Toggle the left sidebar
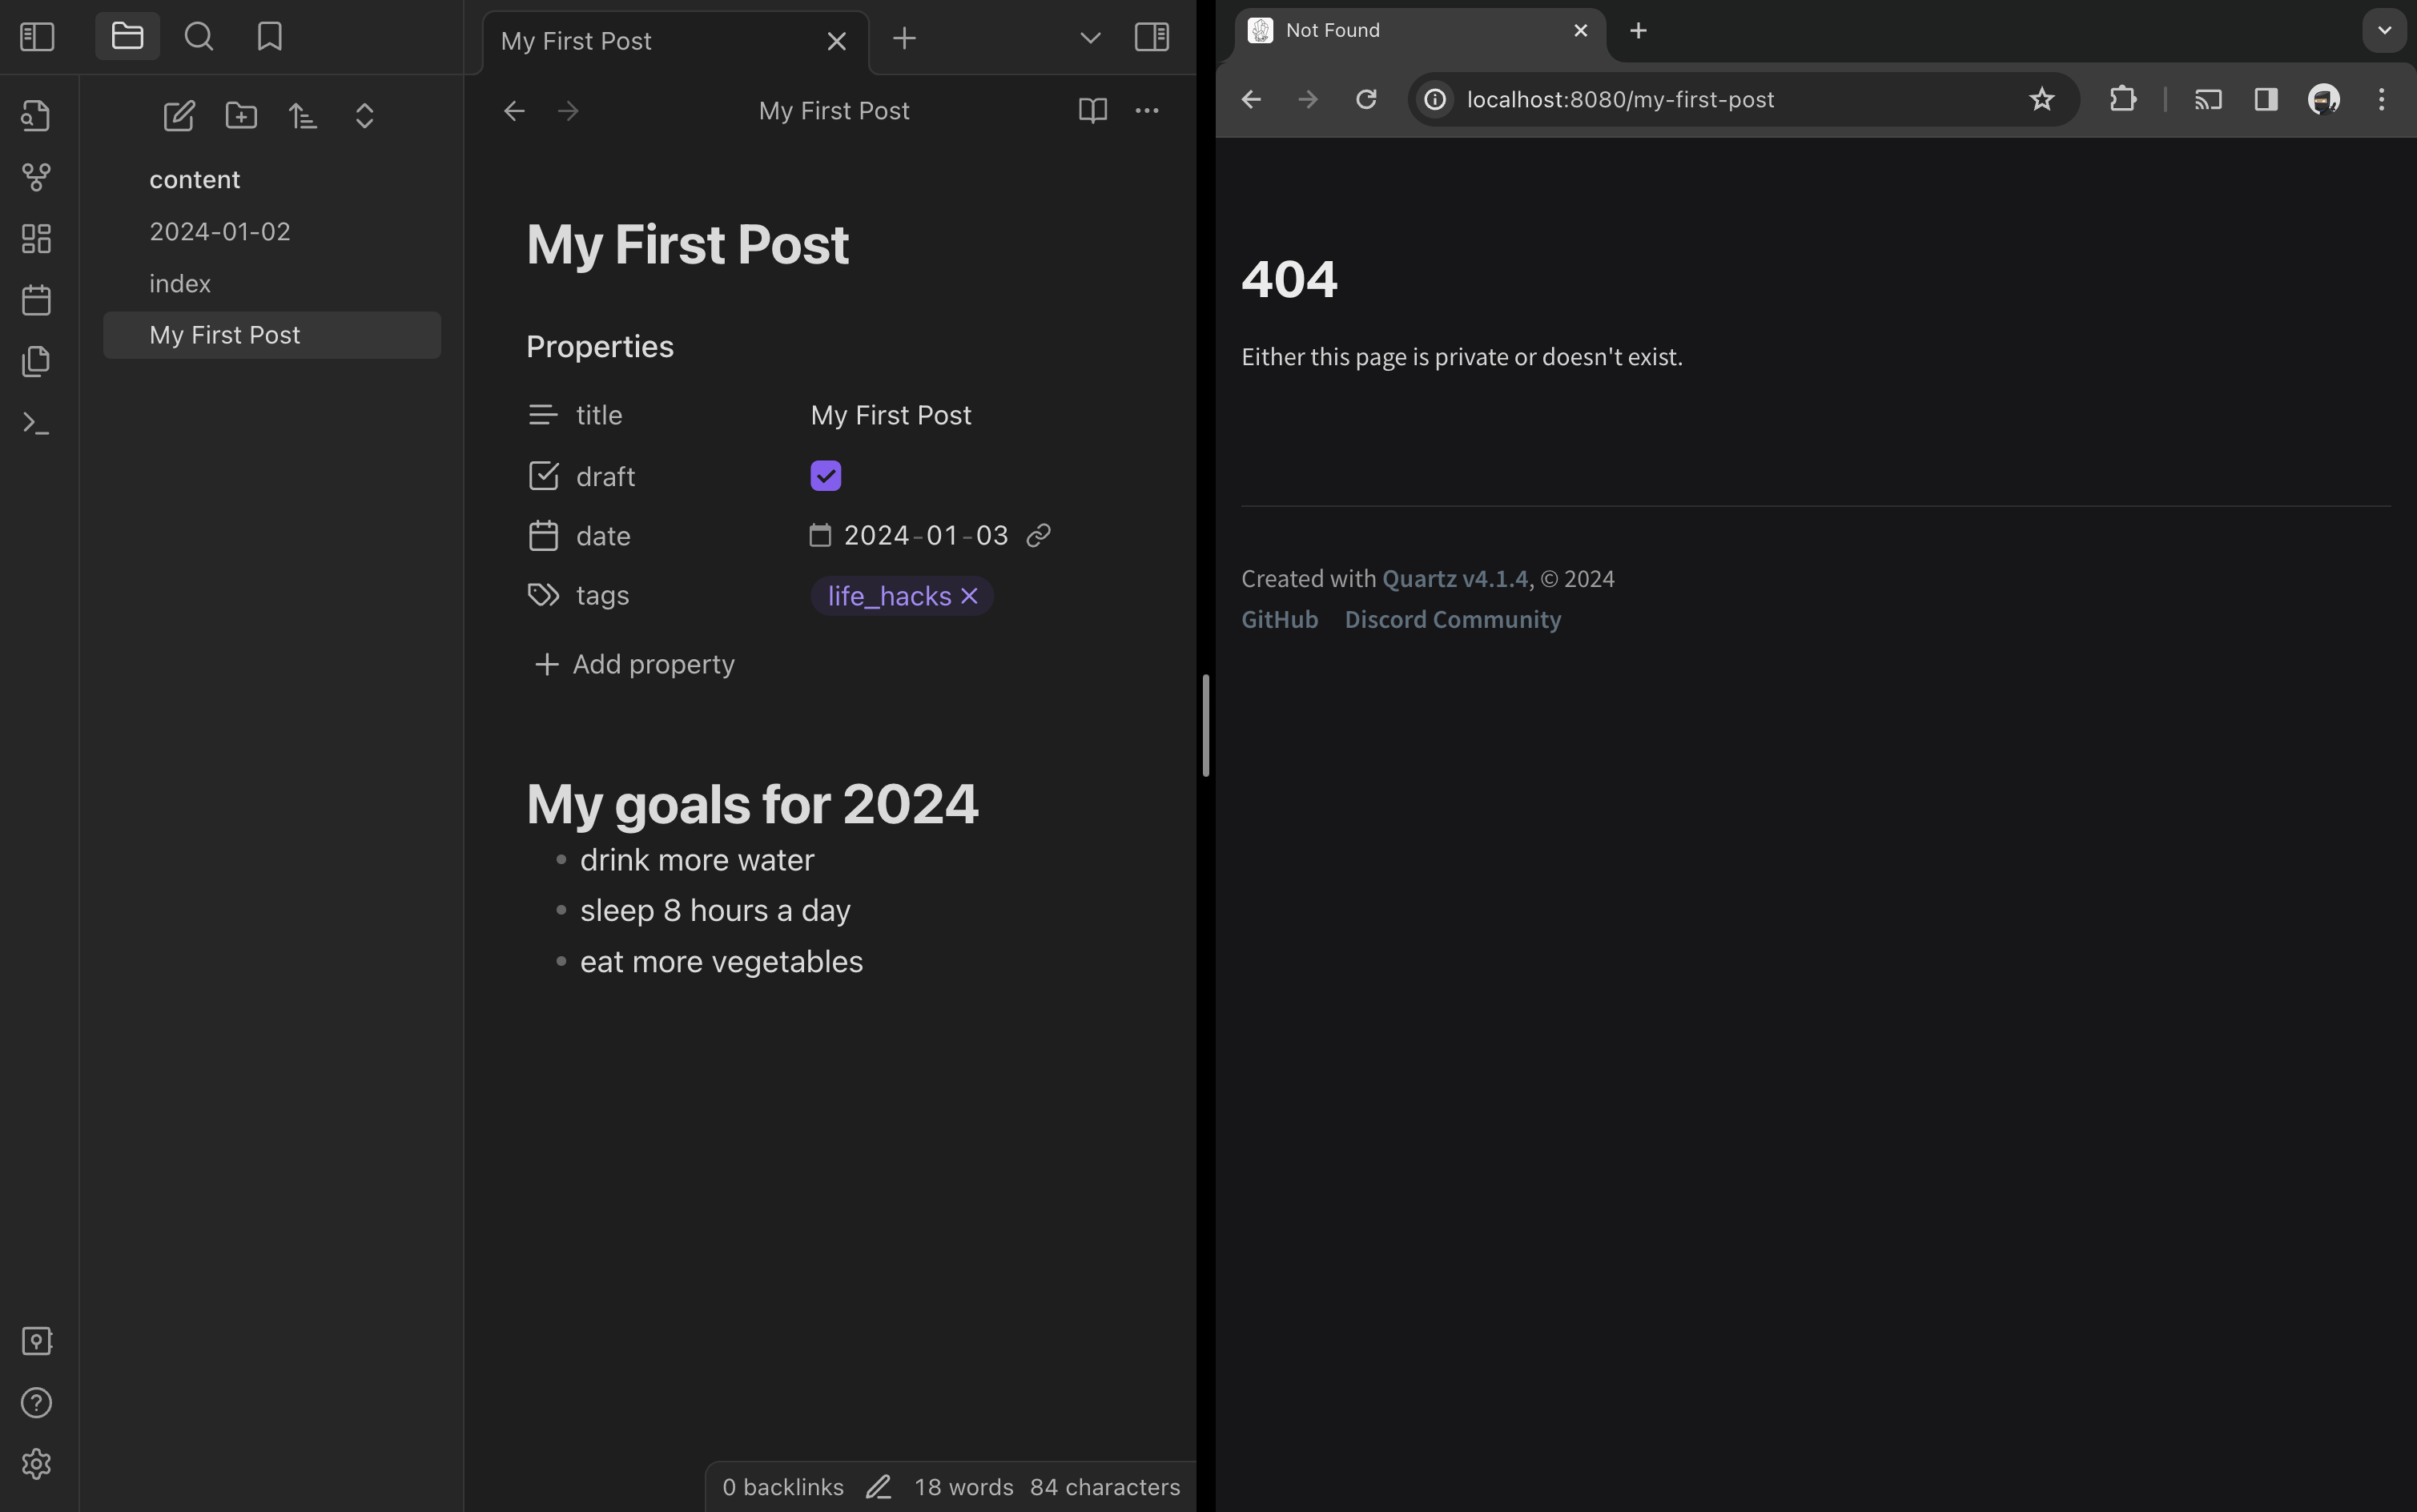The image size is (2417, 1512). click(37, 37)
